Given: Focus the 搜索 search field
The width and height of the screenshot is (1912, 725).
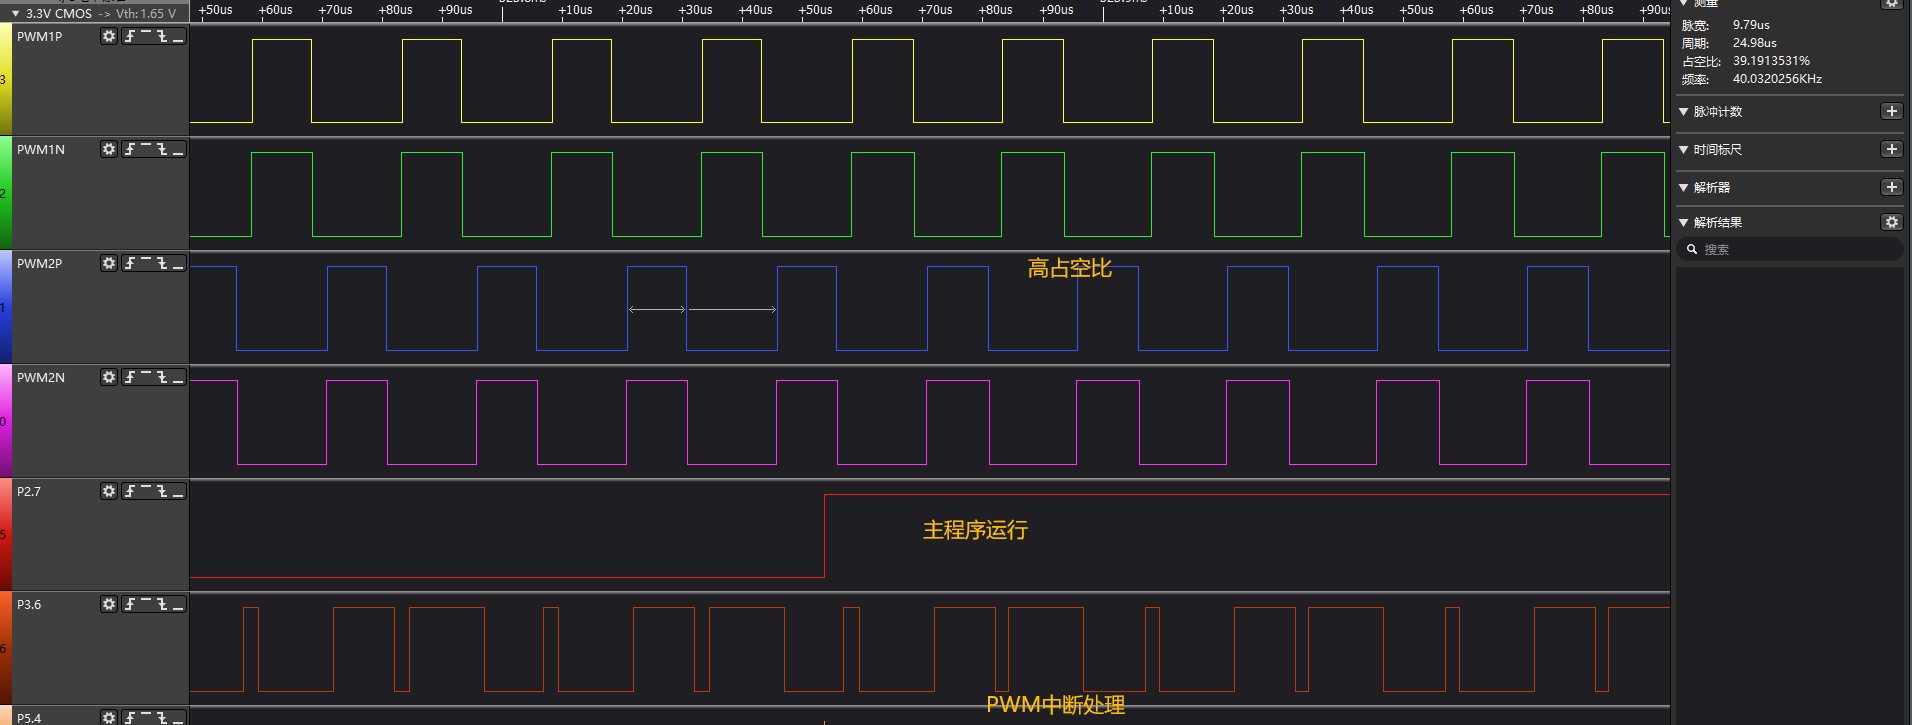Looking at the screenshot, I should [x=1790, y=249].
